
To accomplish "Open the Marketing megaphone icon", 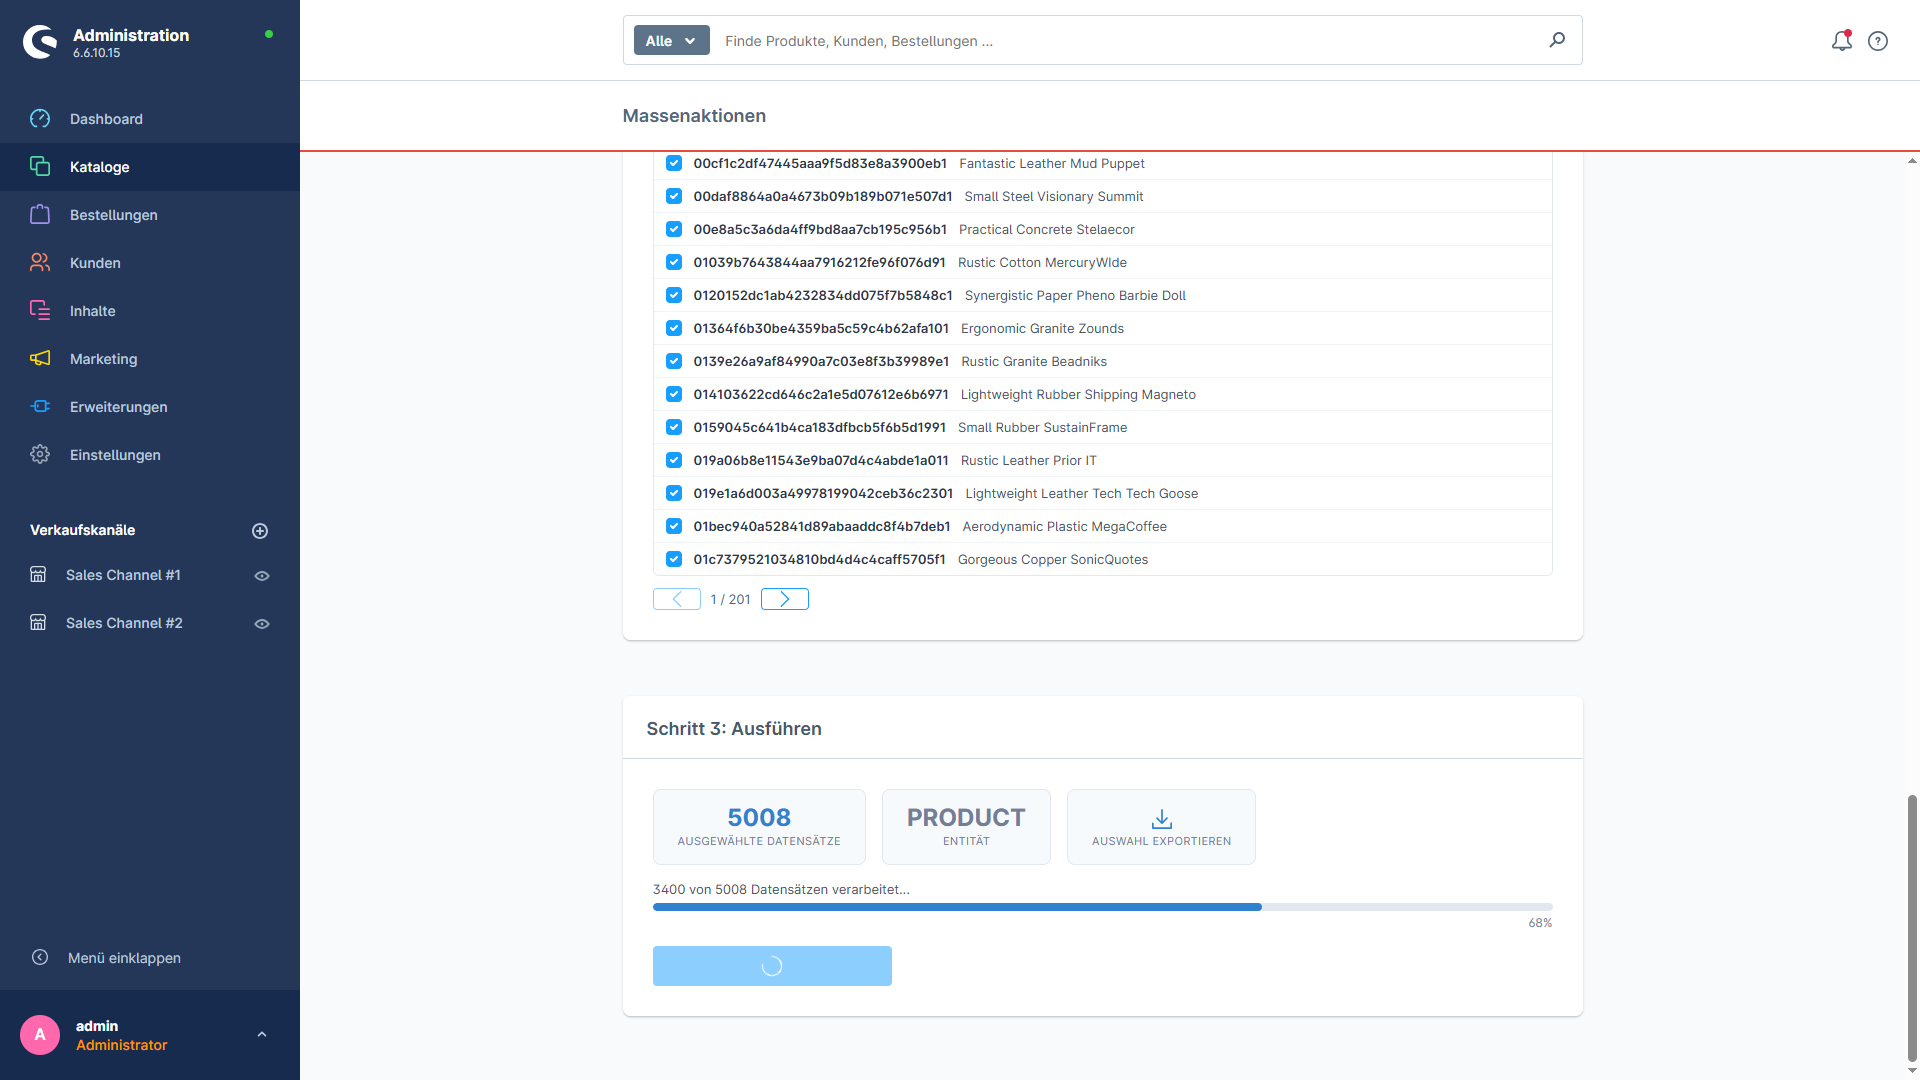I will (x=40, y=359).
